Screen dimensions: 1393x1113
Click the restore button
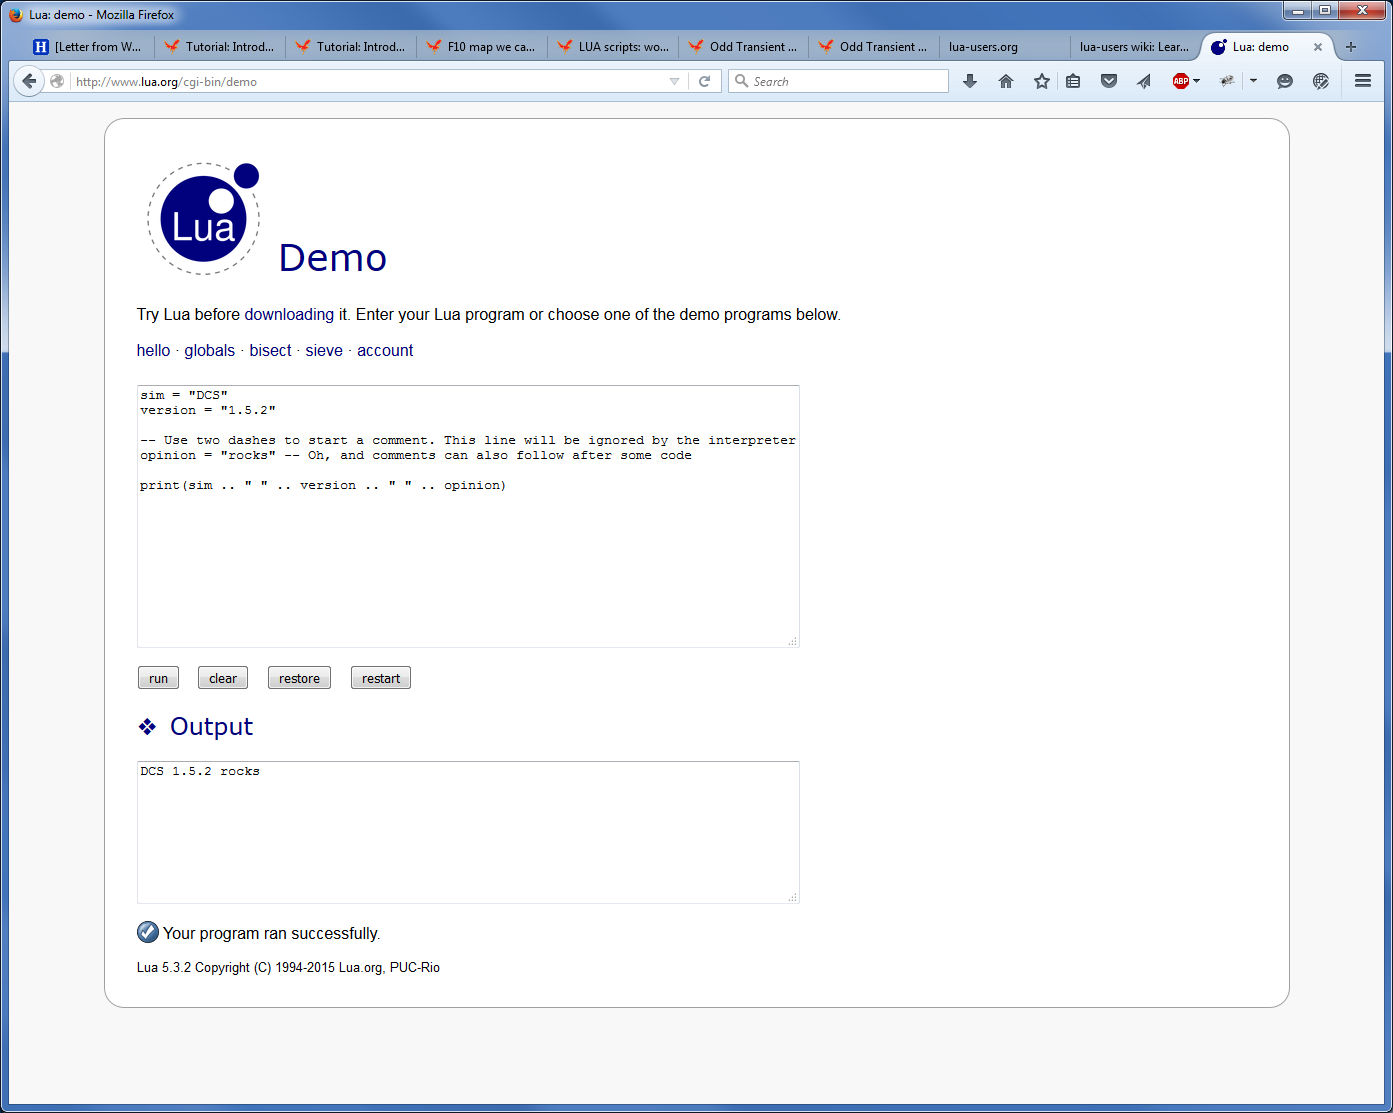pos(299,678)
